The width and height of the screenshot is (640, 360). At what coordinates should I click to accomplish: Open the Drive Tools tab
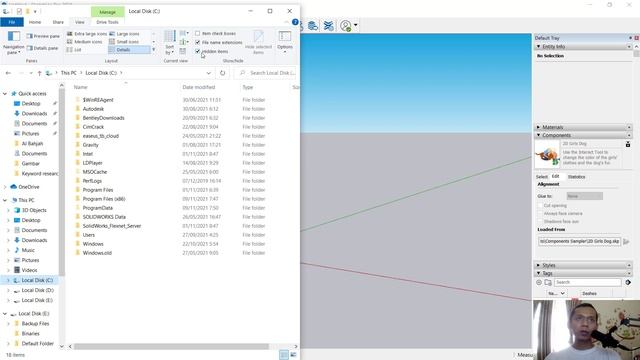coord(107,22)
